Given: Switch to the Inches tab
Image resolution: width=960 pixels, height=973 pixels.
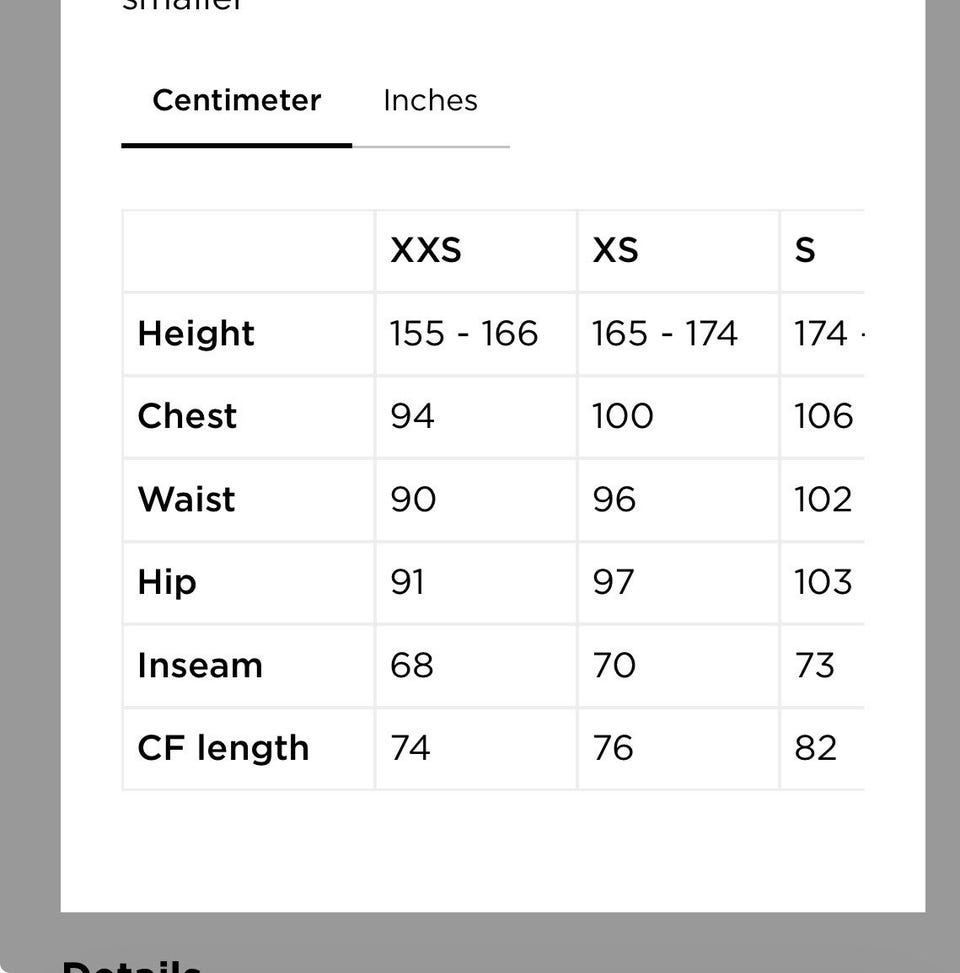Looking at the screenshot, I should (x=431, y=101).
